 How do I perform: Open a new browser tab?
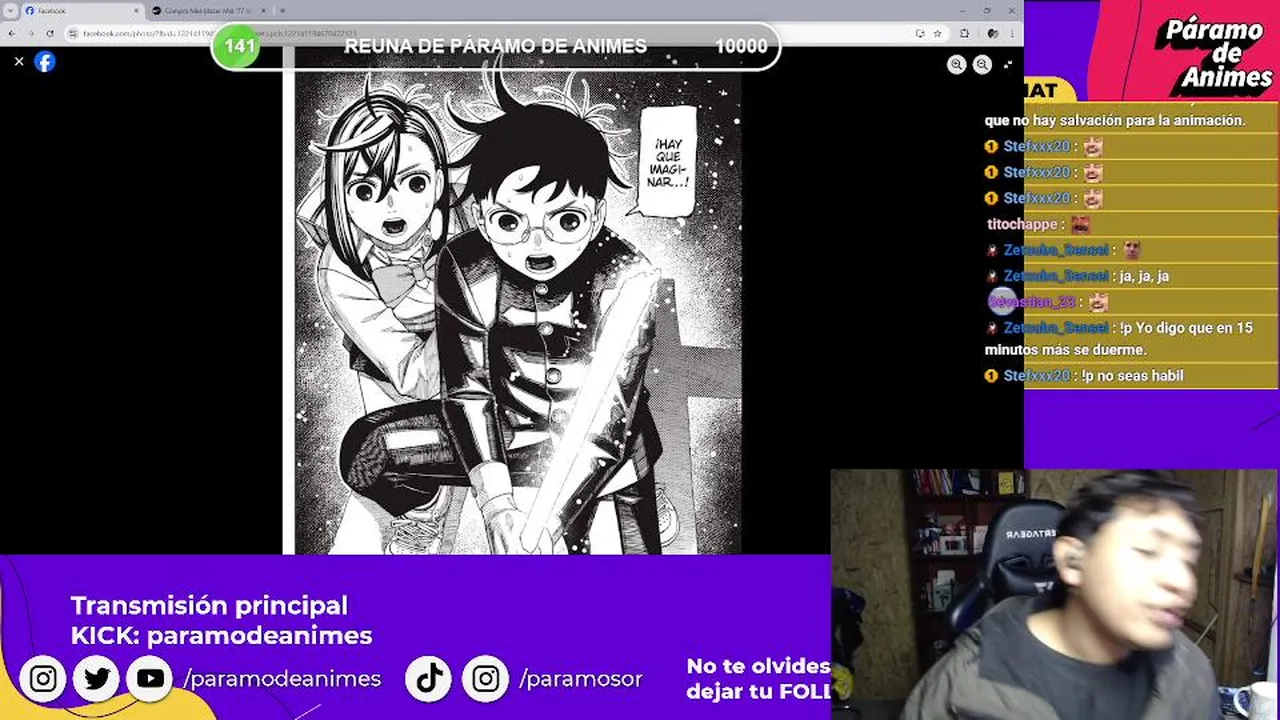point(283,10)
